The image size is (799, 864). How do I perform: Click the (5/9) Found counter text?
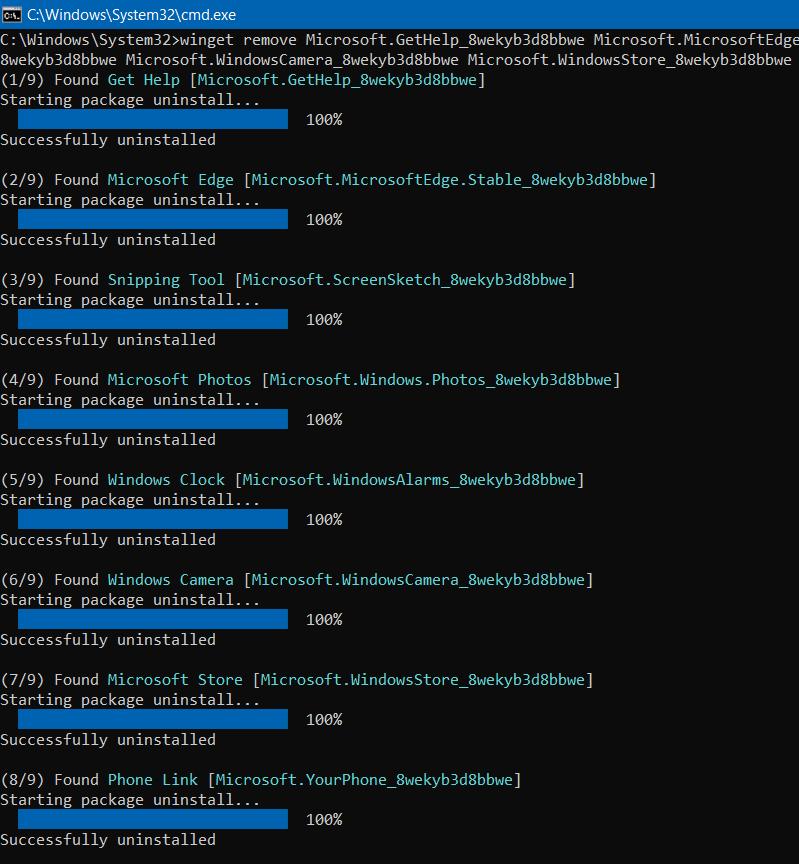pyautogui.click(x=50, y=480)
